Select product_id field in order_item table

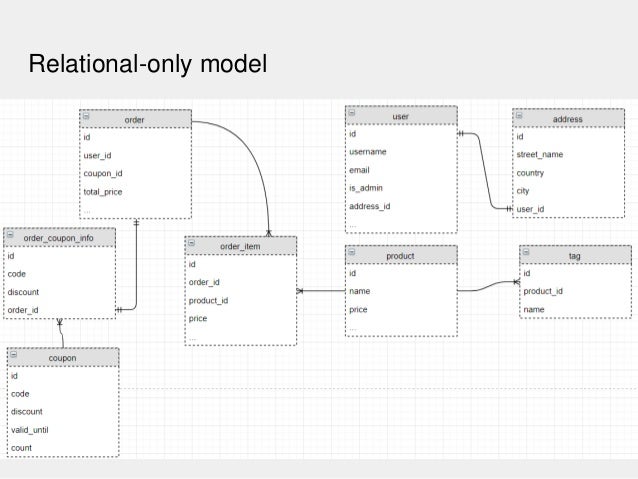click(241, 300)
